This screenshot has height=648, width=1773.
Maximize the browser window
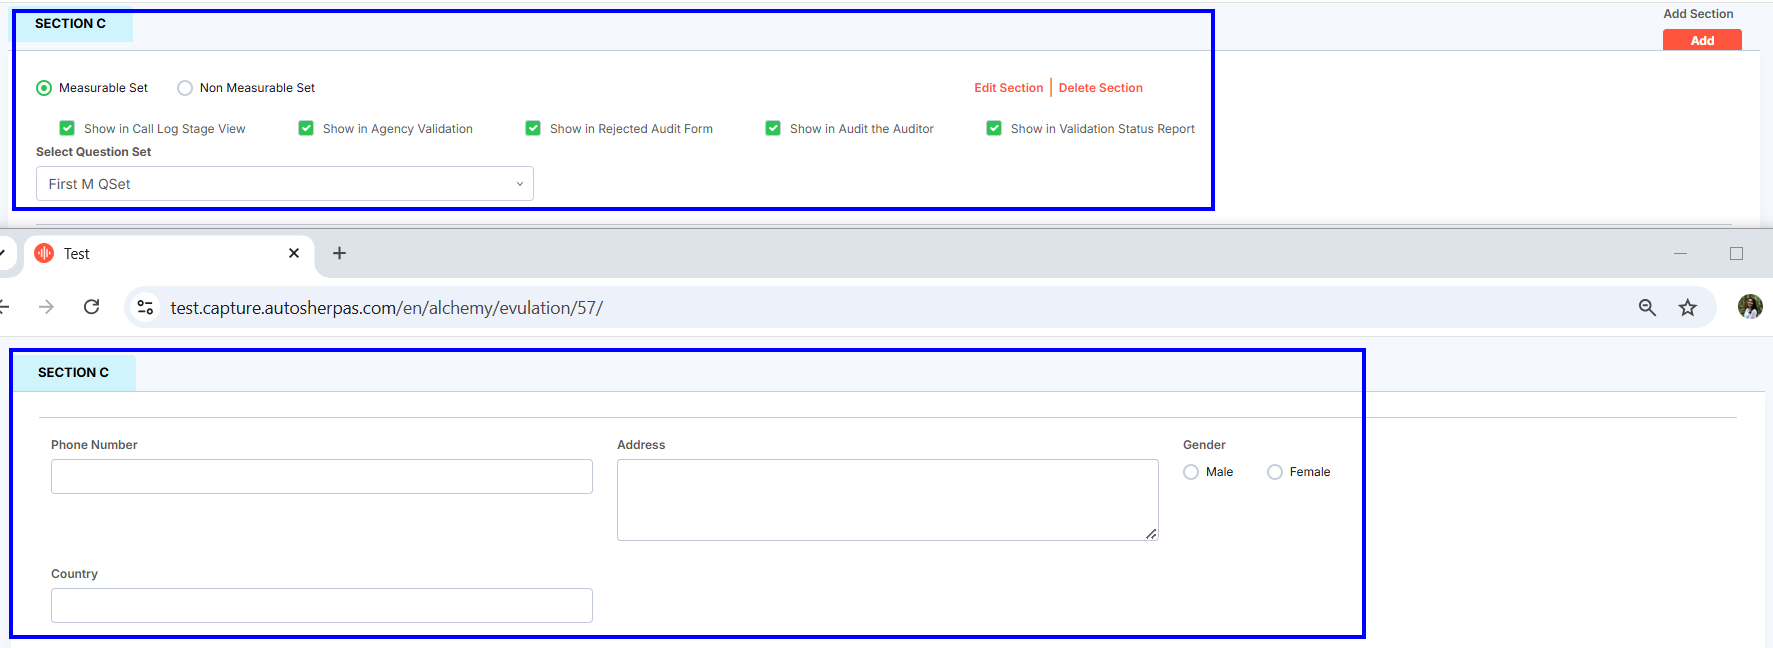tap(1736, 254)
